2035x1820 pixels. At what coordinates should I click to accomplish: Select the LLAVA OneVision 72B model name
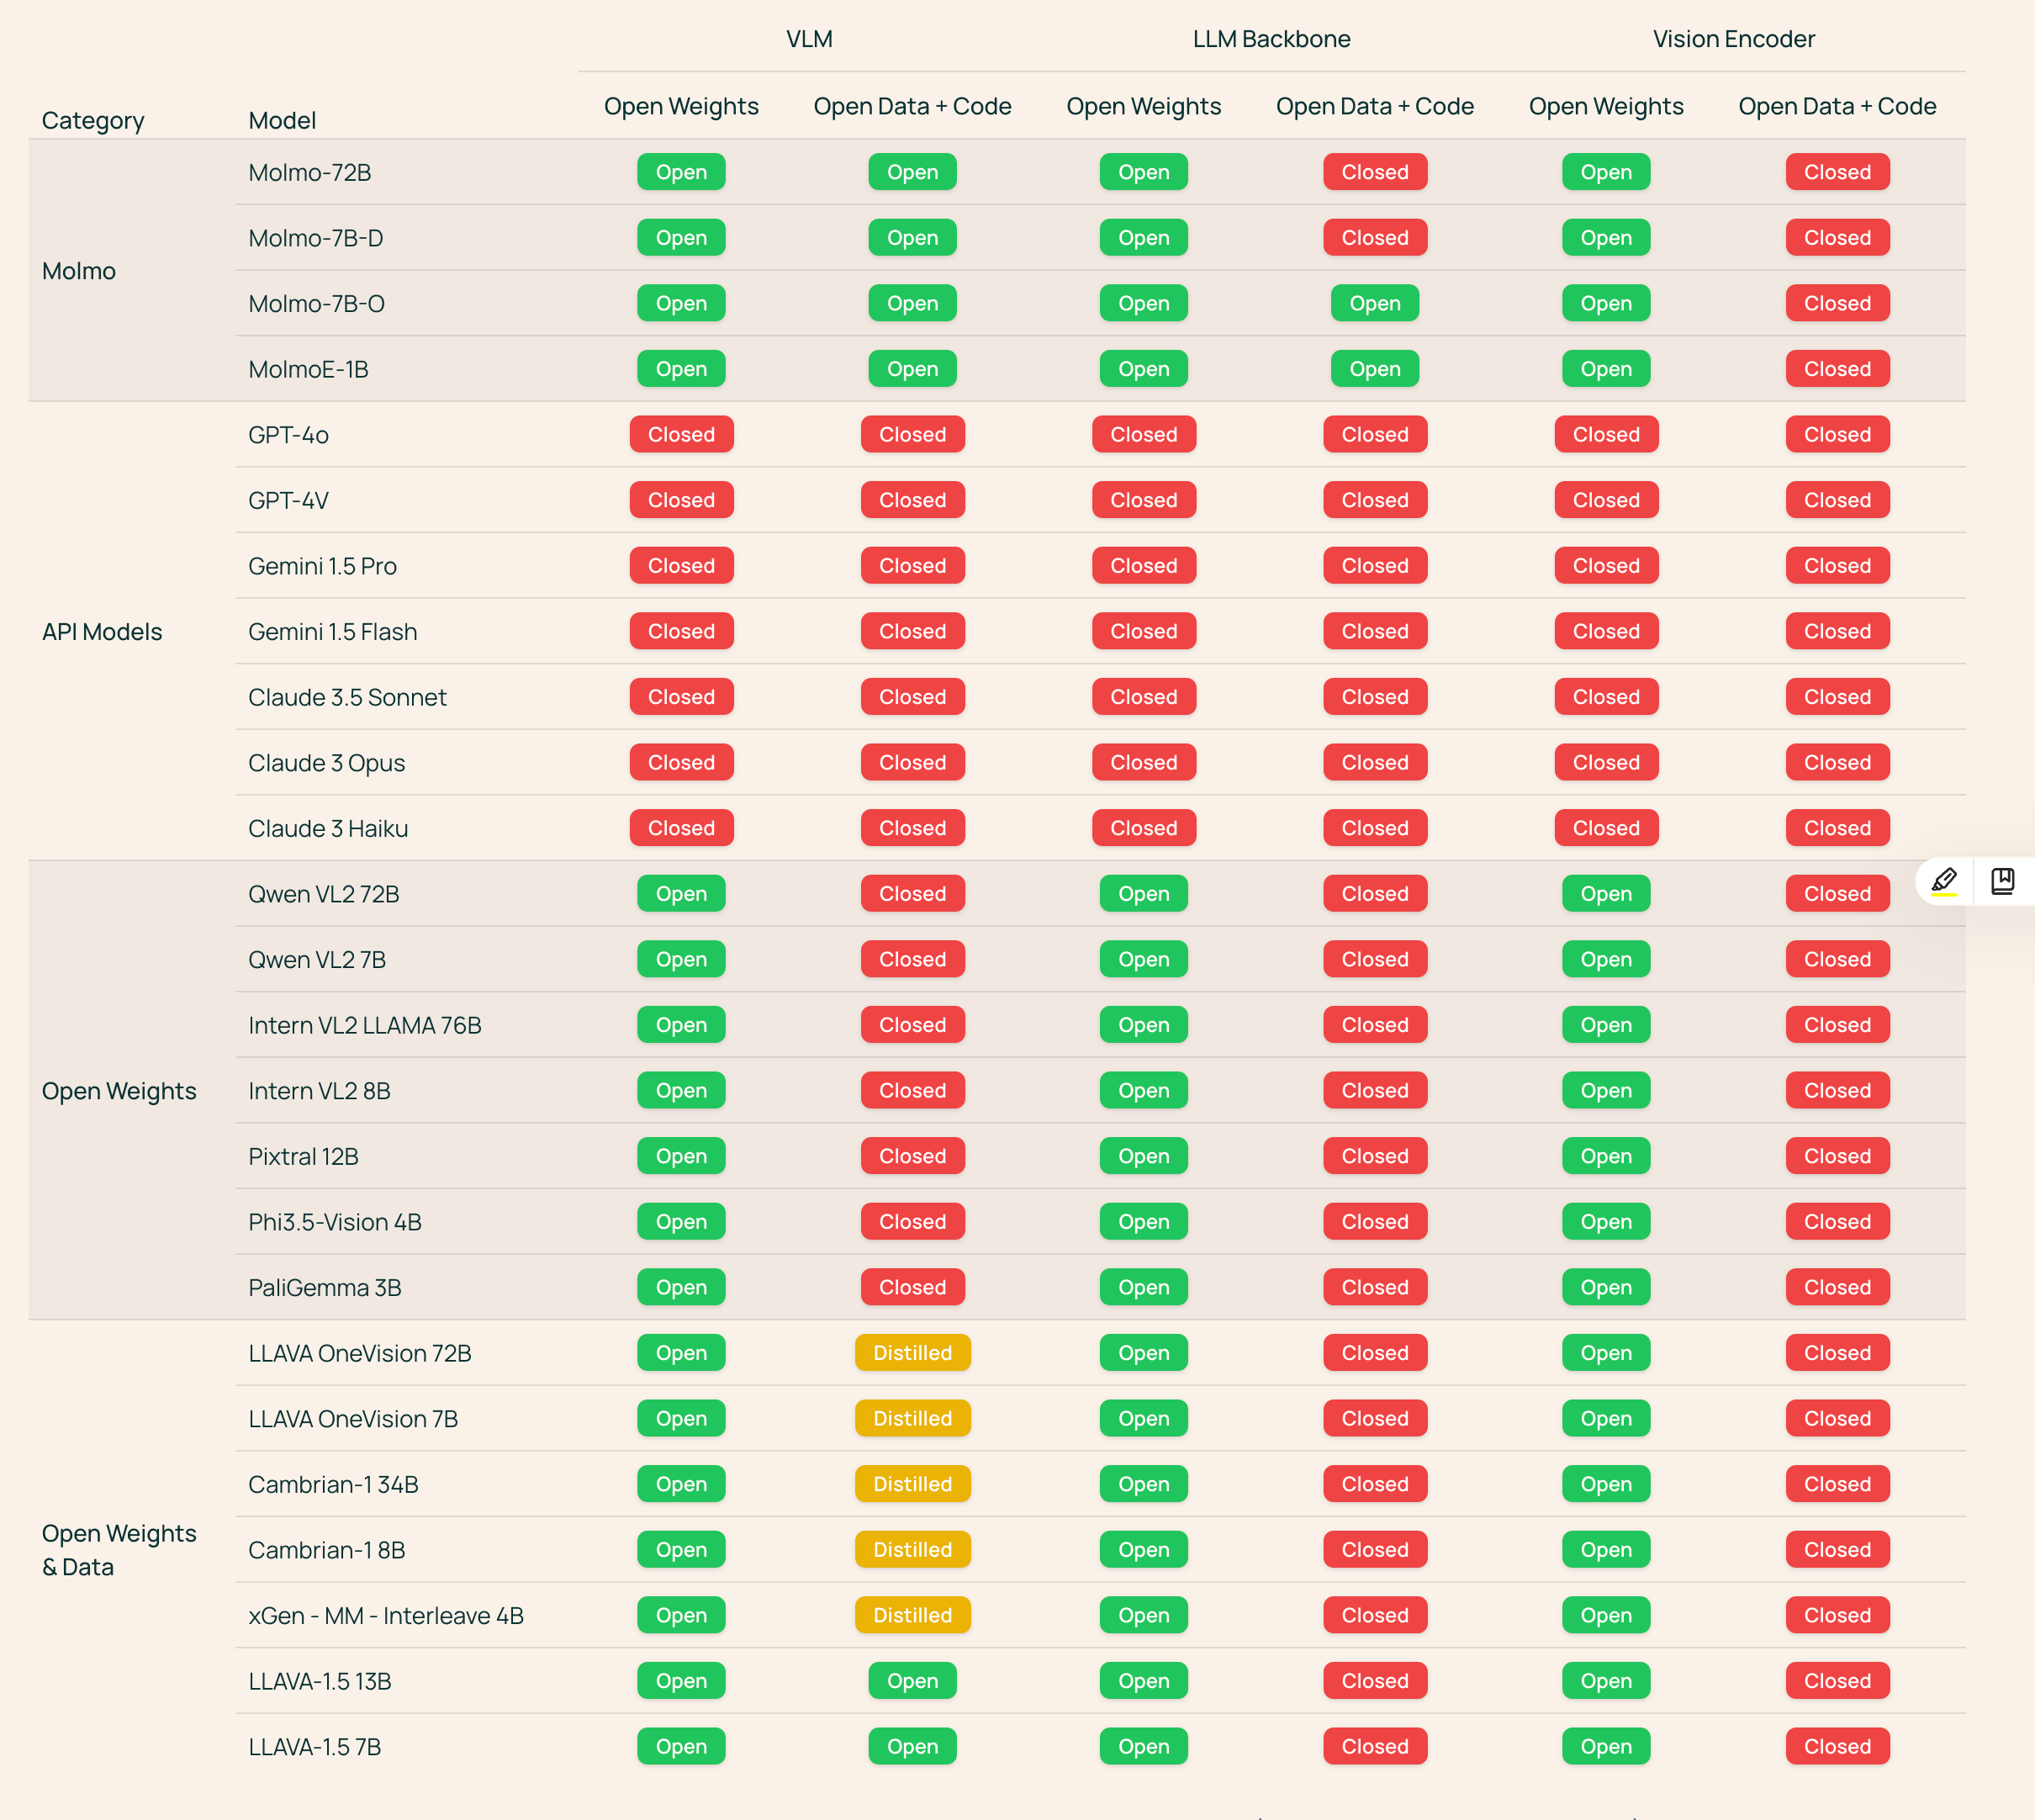[360, 1353]
